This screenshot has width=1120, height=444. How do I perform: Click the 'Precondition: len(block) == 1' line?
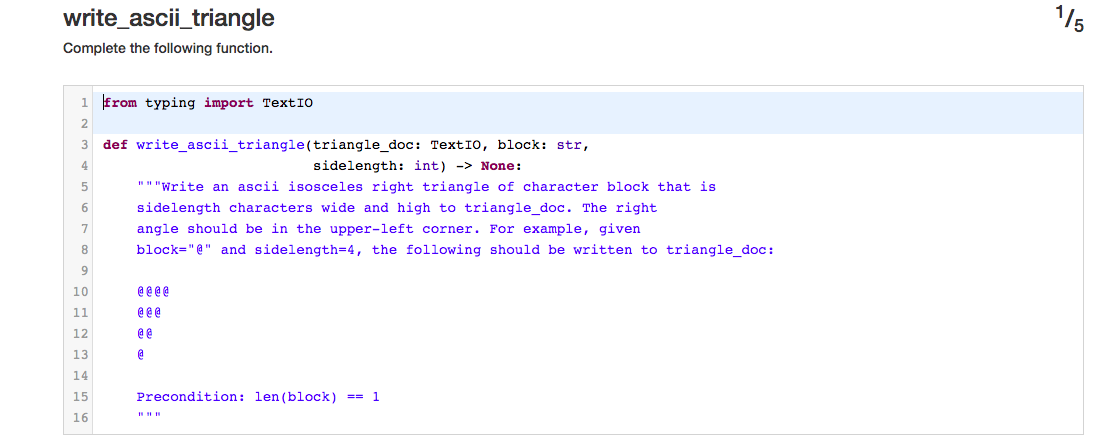pyautogui.click(x=258, y=397)
